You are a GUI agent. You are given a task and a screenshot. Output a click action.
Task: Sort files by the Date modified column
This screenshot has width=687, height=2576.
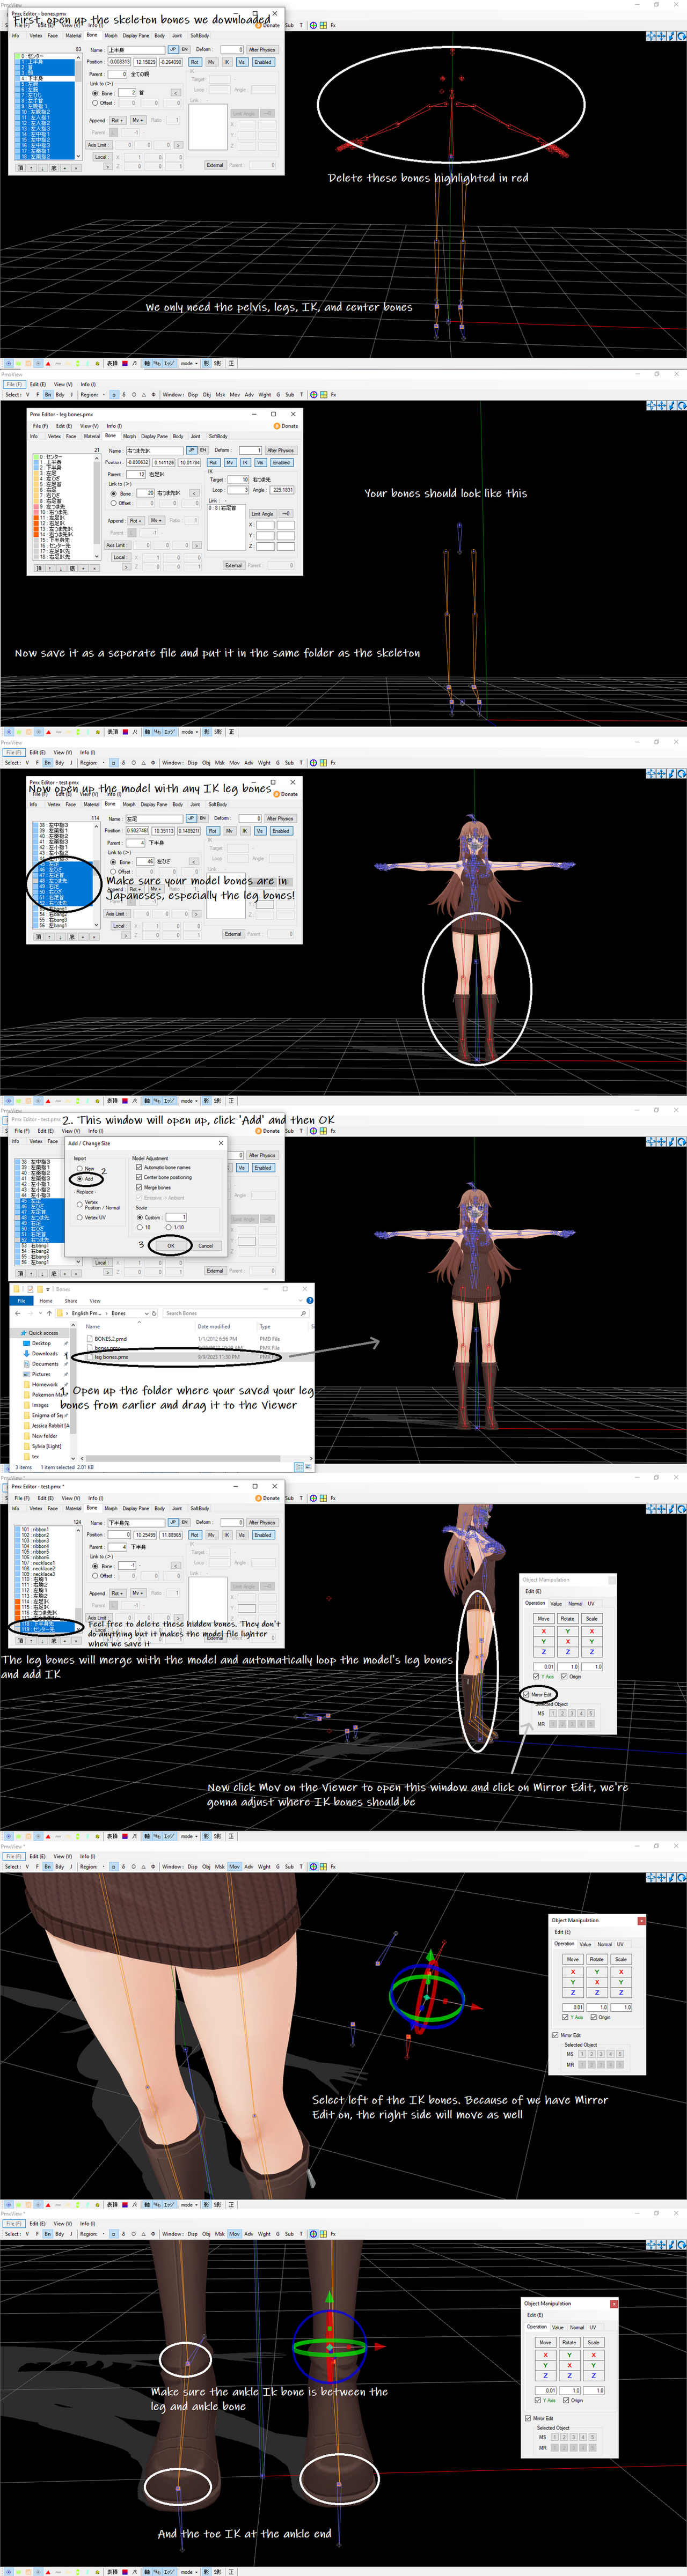[x=214, y=1326]
